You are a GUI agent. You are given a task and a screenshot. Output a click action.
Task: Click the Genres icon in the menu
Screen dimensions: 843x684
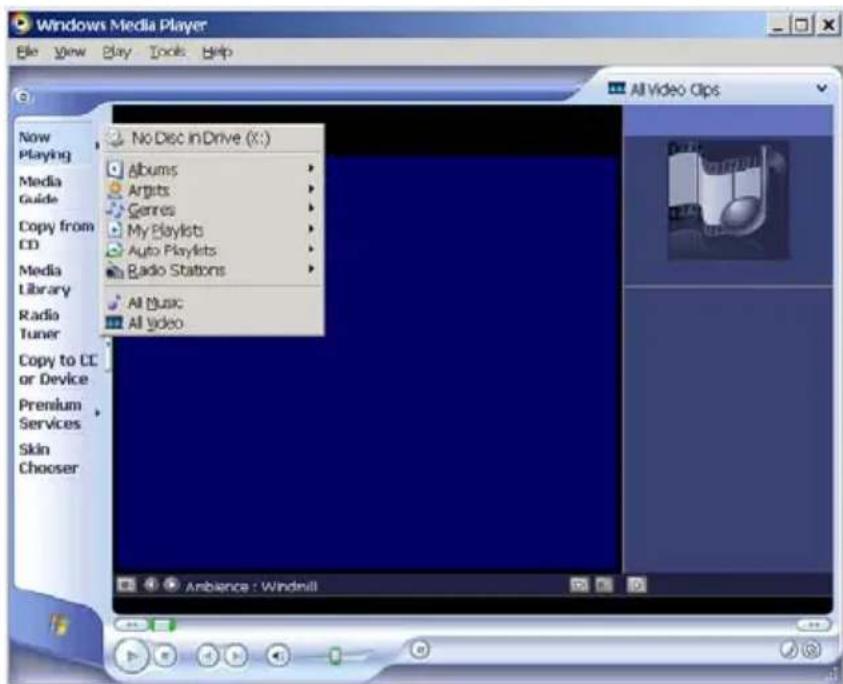pyautogui.click(x=115, y=210)
